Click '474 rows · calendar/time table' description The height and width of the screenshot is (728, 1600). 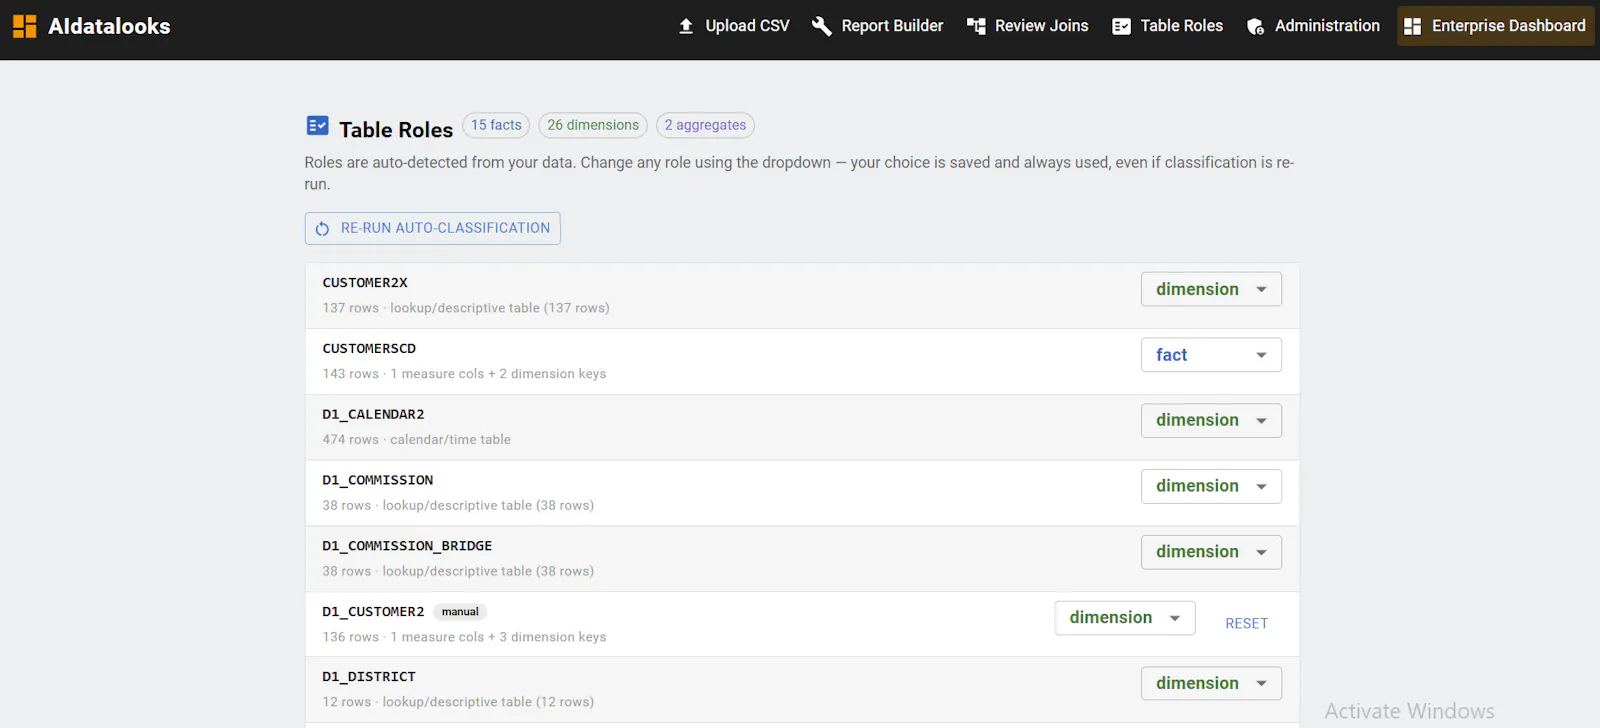pyautogui.click(x=416, y=439)
